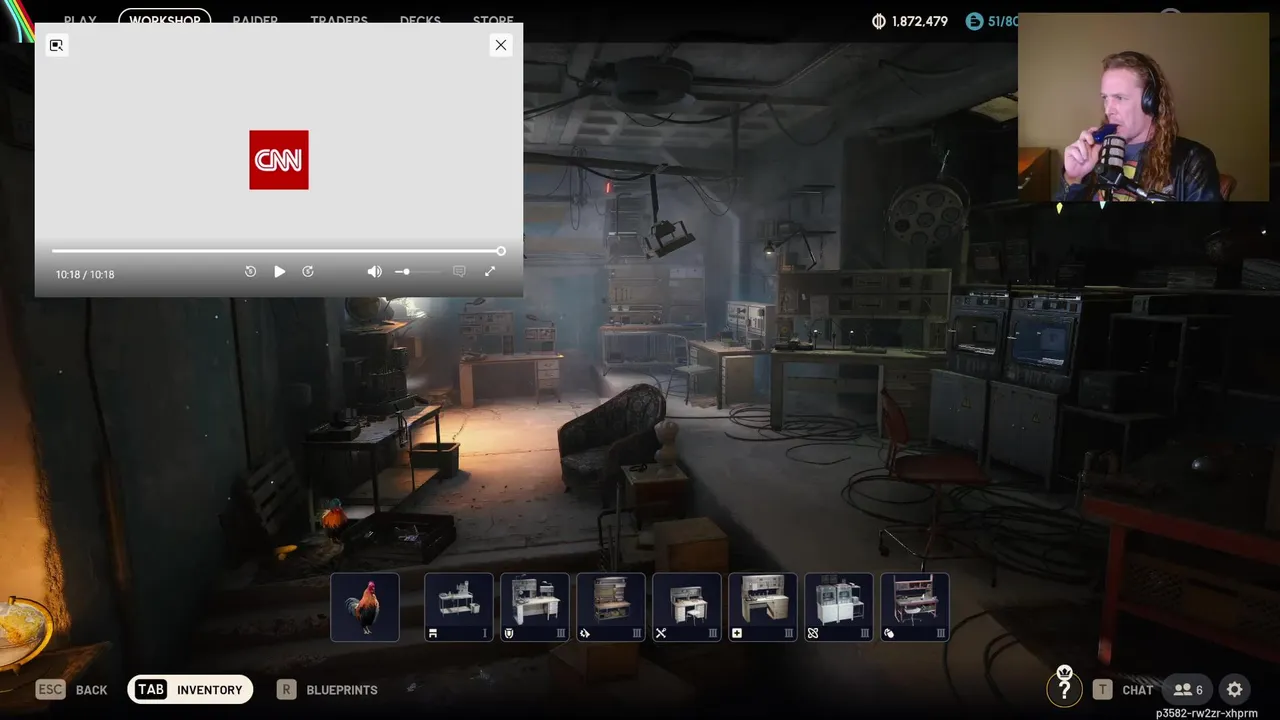The width and height of the screenshot is (1280, 720).
Task: Open the settings gear icon
Action: [1235, 689]
